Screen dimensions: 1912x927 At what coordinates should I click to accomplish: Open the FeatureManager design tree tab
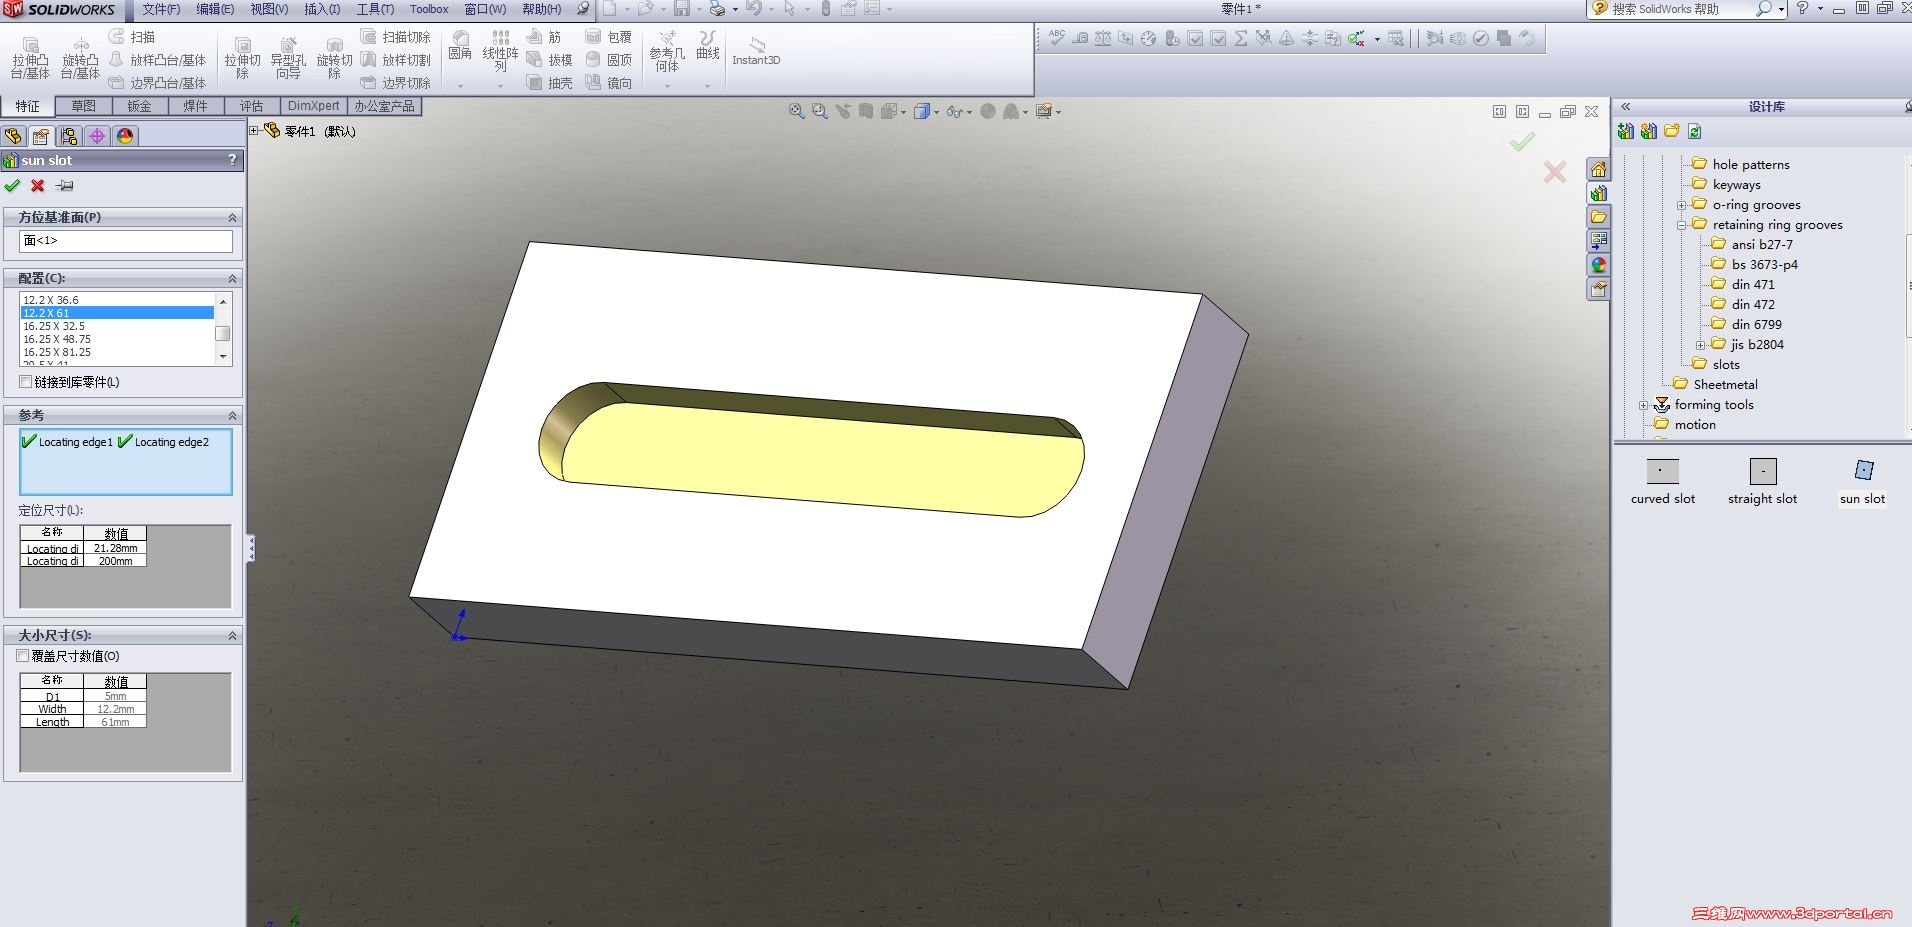click(13, 136)
